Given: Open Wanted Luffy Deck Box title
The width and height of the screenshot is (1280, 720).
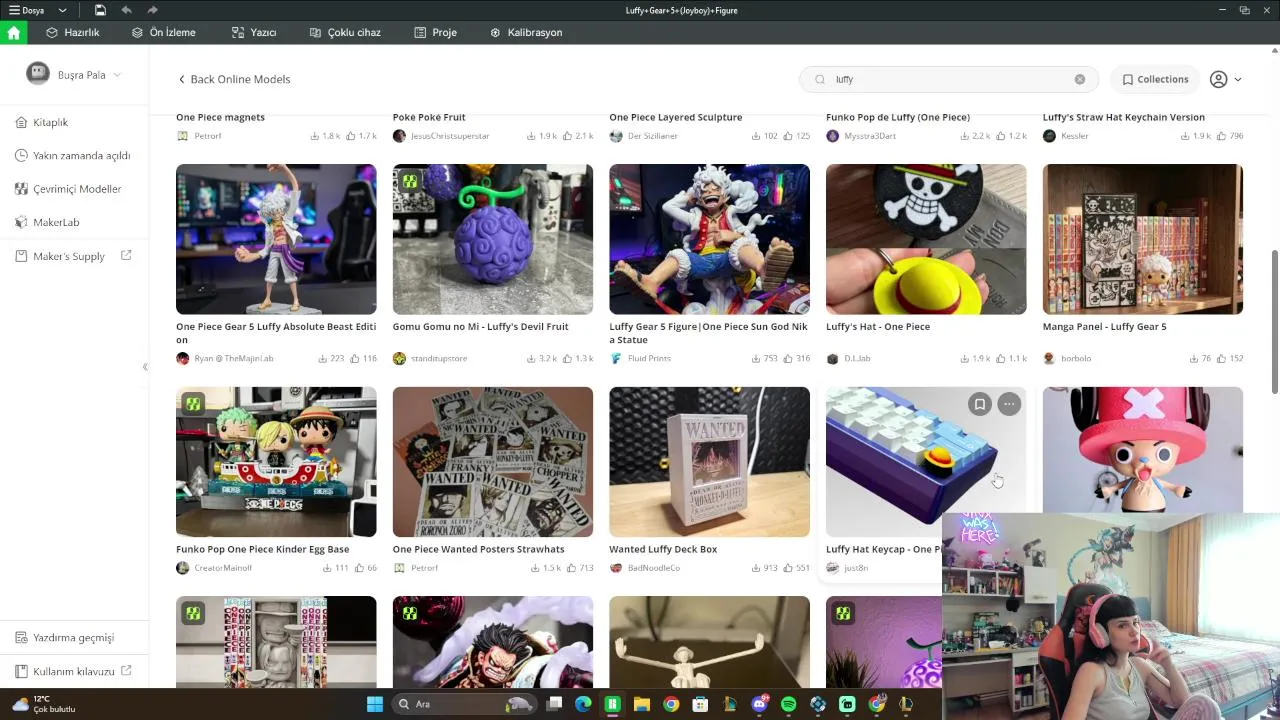Looking at the screenshot, I should pos(663,549).
